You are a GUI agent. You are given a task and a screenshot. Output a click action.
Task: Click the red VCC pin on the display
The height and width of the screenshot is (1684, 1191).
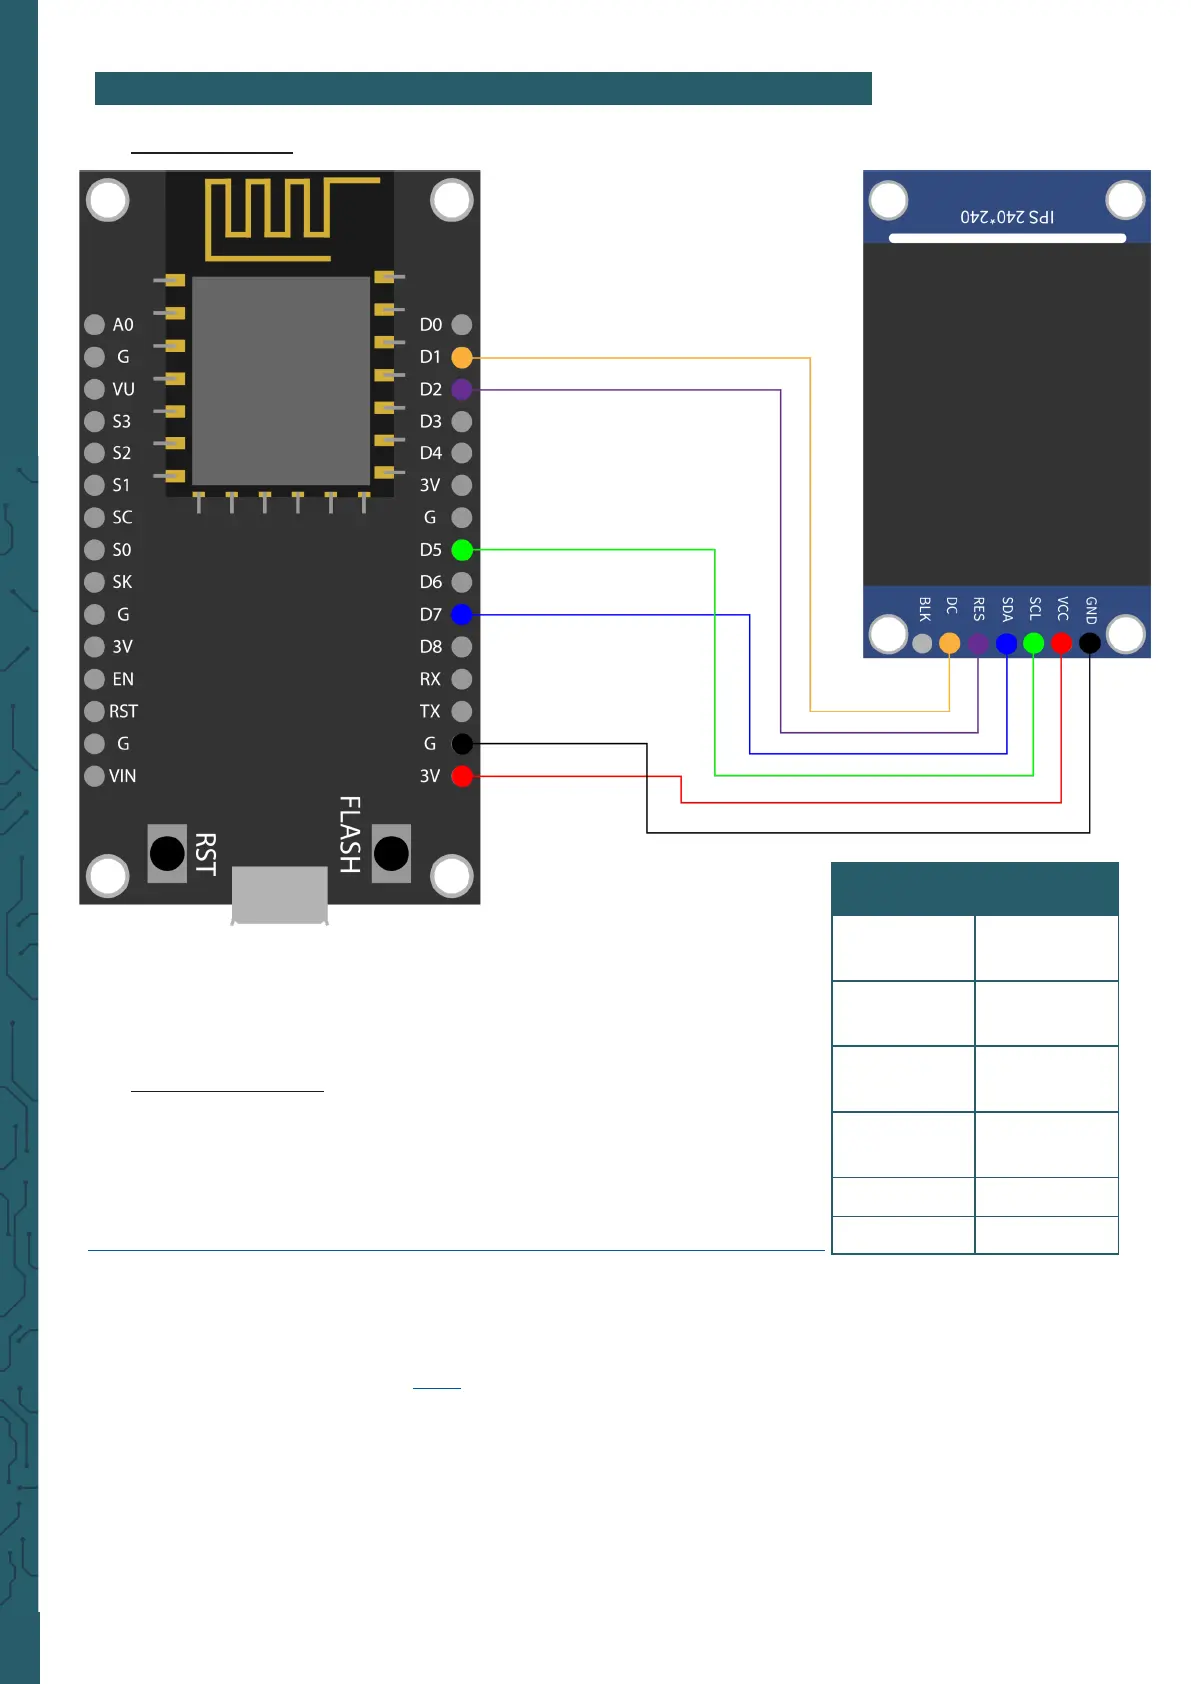pos(1062,644)
